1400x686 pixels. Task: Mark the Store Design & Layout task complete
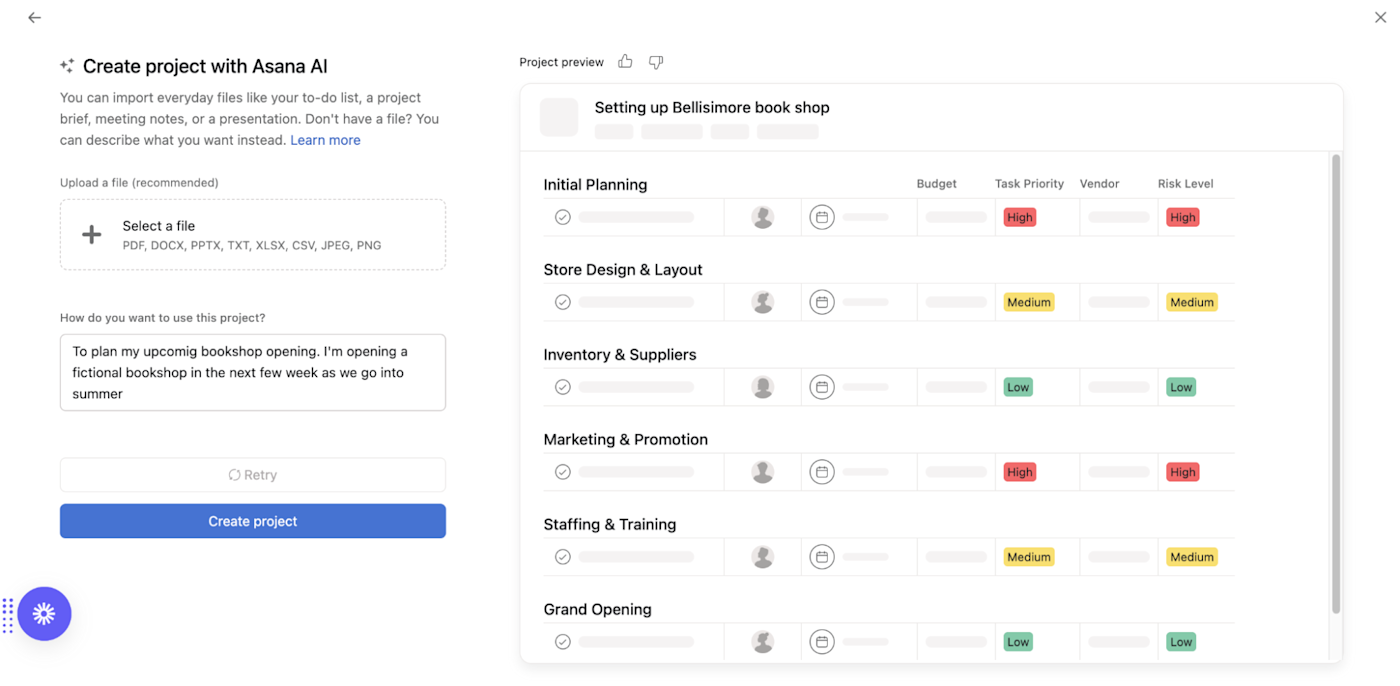coord(563,302)
